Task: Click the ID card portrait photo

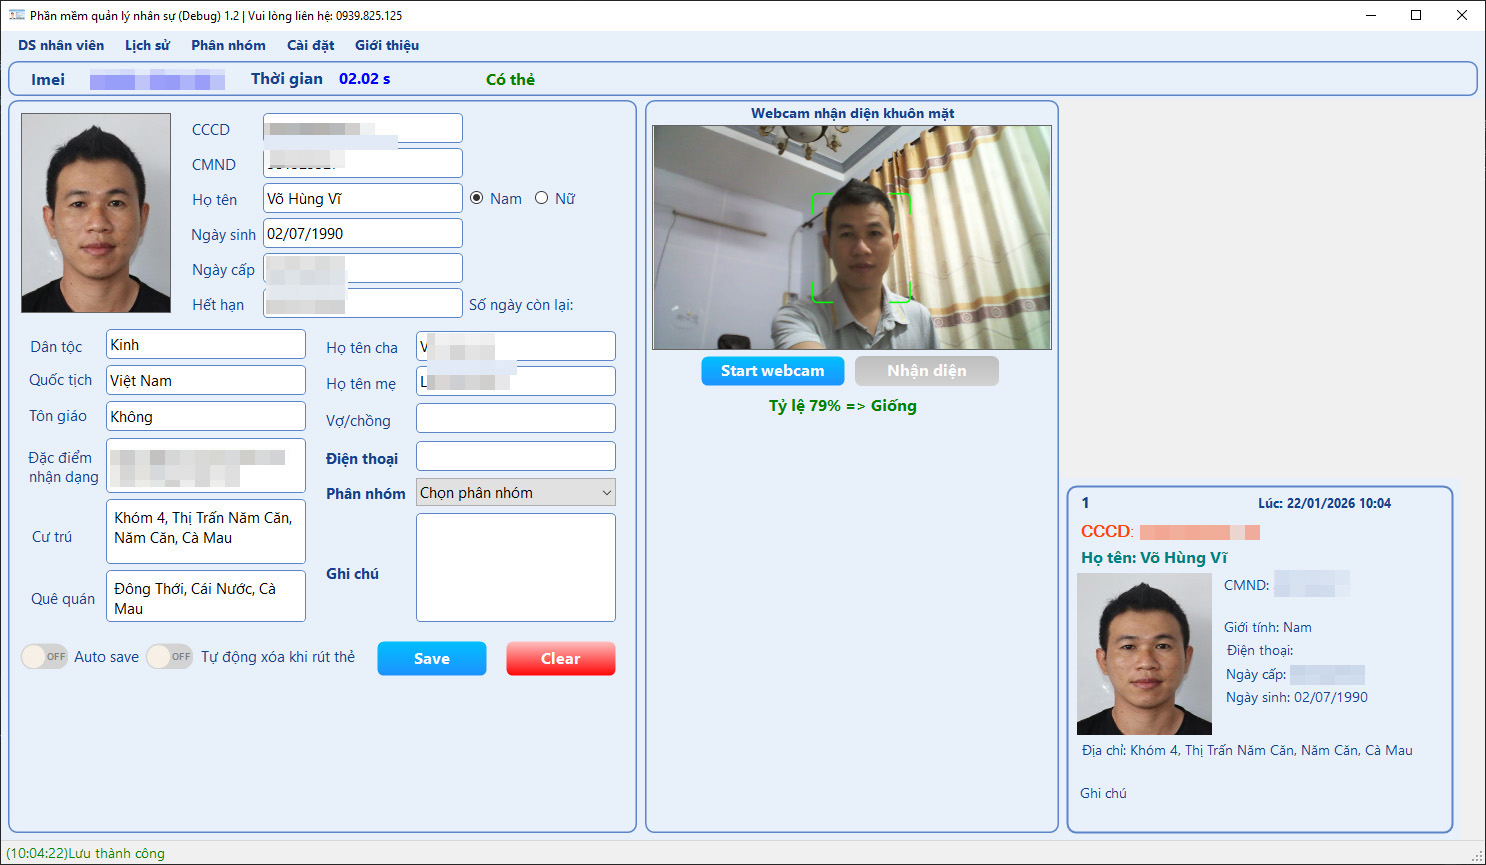Action: [x=96, y=213]
